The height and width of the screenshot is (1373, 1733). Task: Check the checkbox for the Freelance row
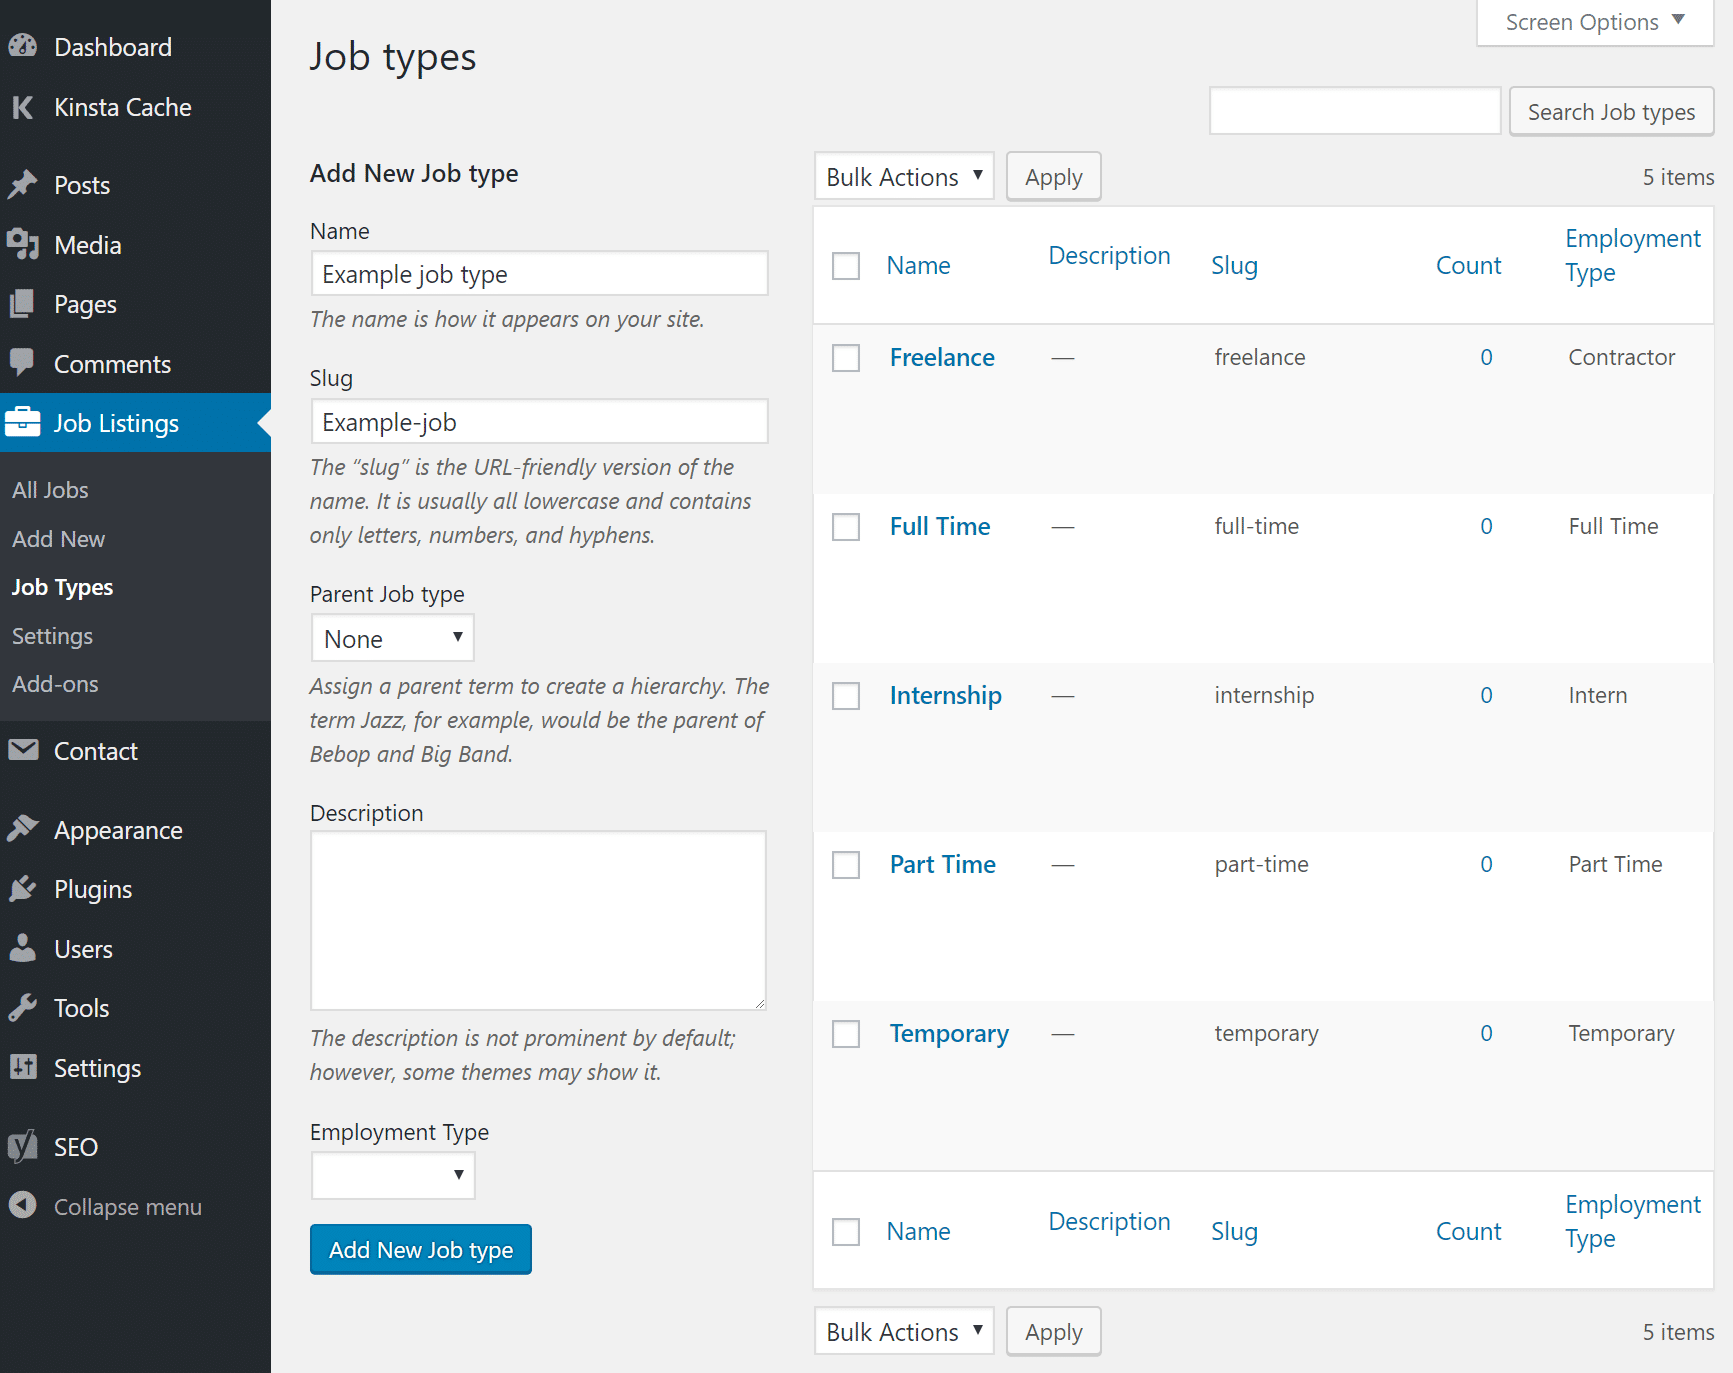point(846,357)
